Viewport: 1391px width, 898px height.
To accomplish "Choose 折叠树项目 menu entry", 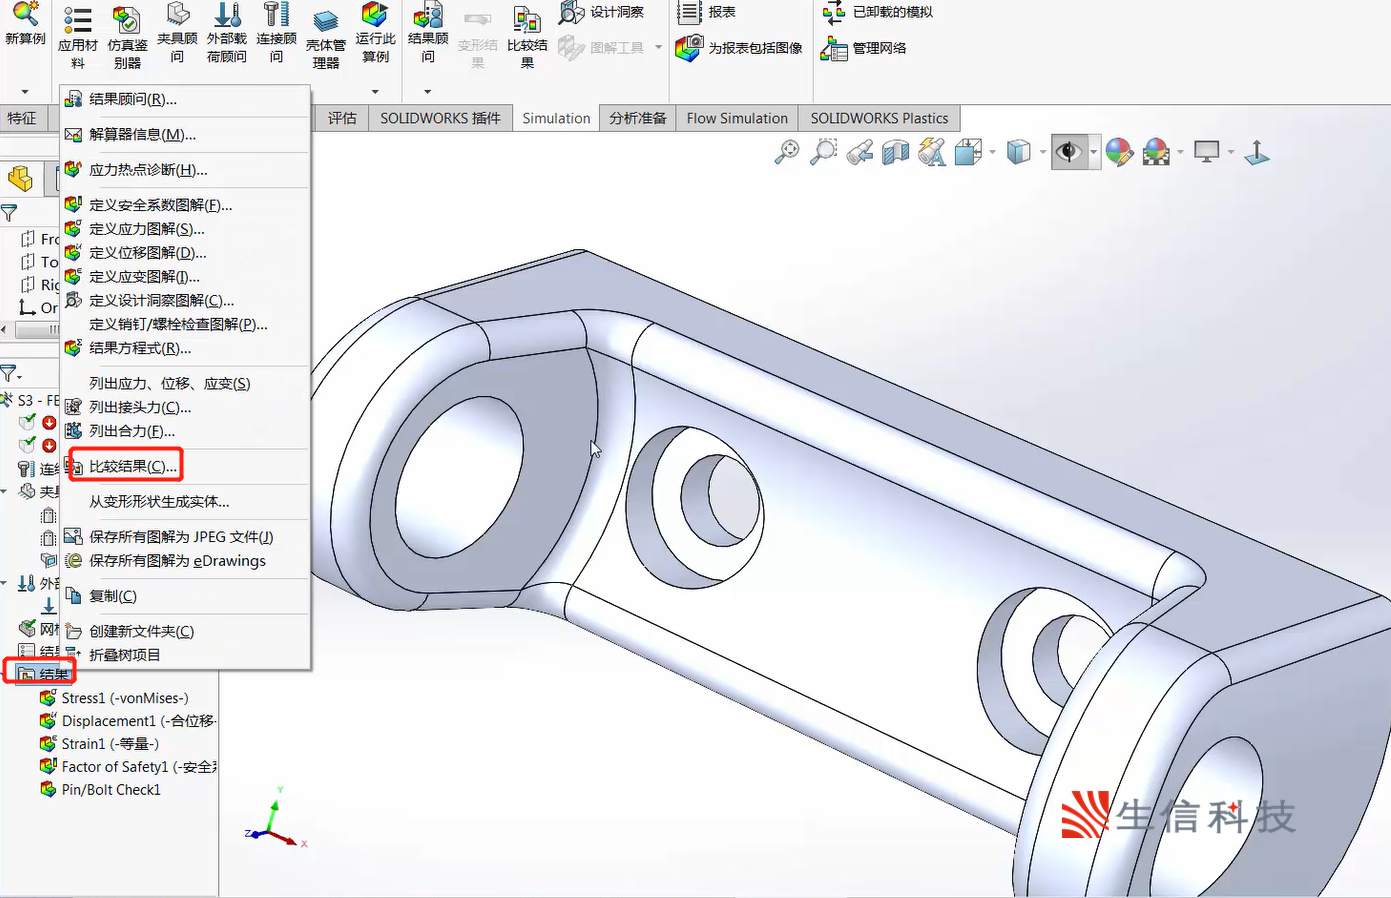I will pos(185,655).
